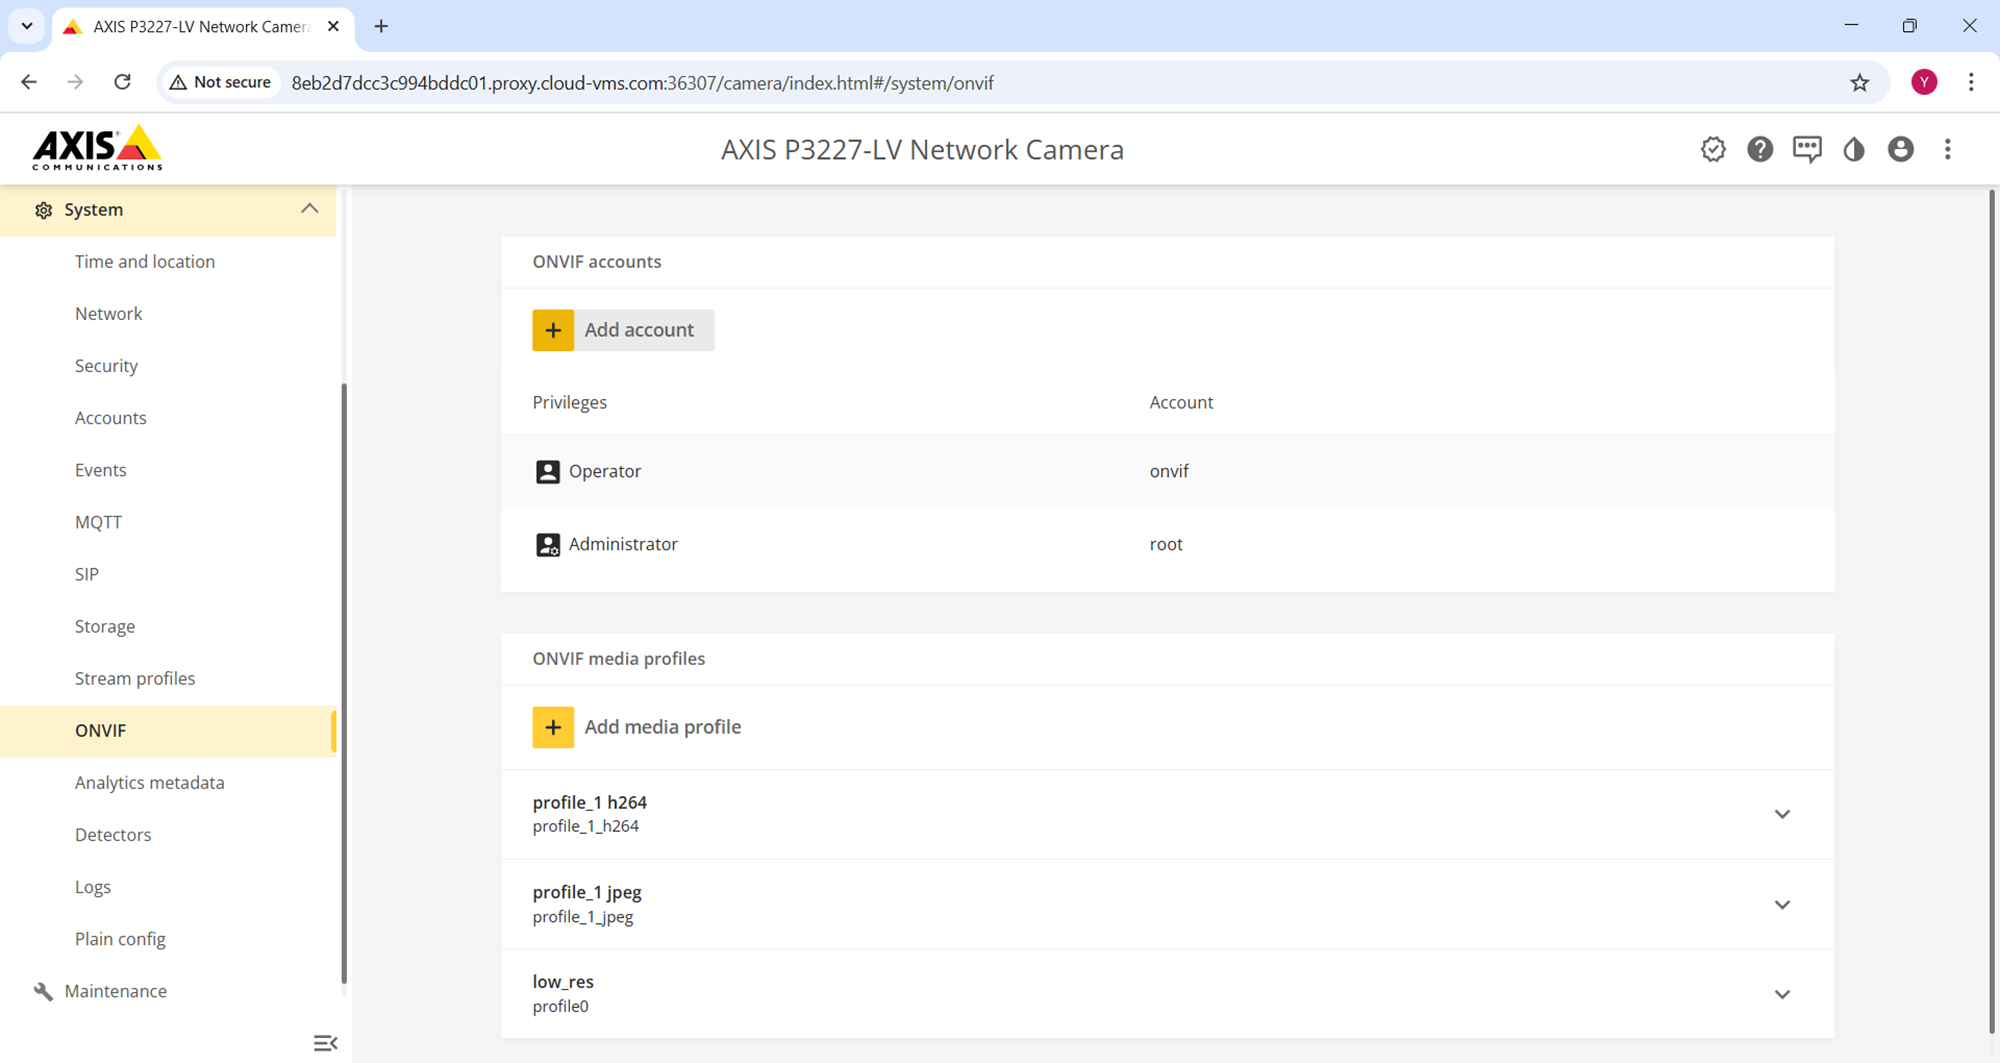Open the user account profile icon
This screenshot has width=2000, height=1063.
1900,149
